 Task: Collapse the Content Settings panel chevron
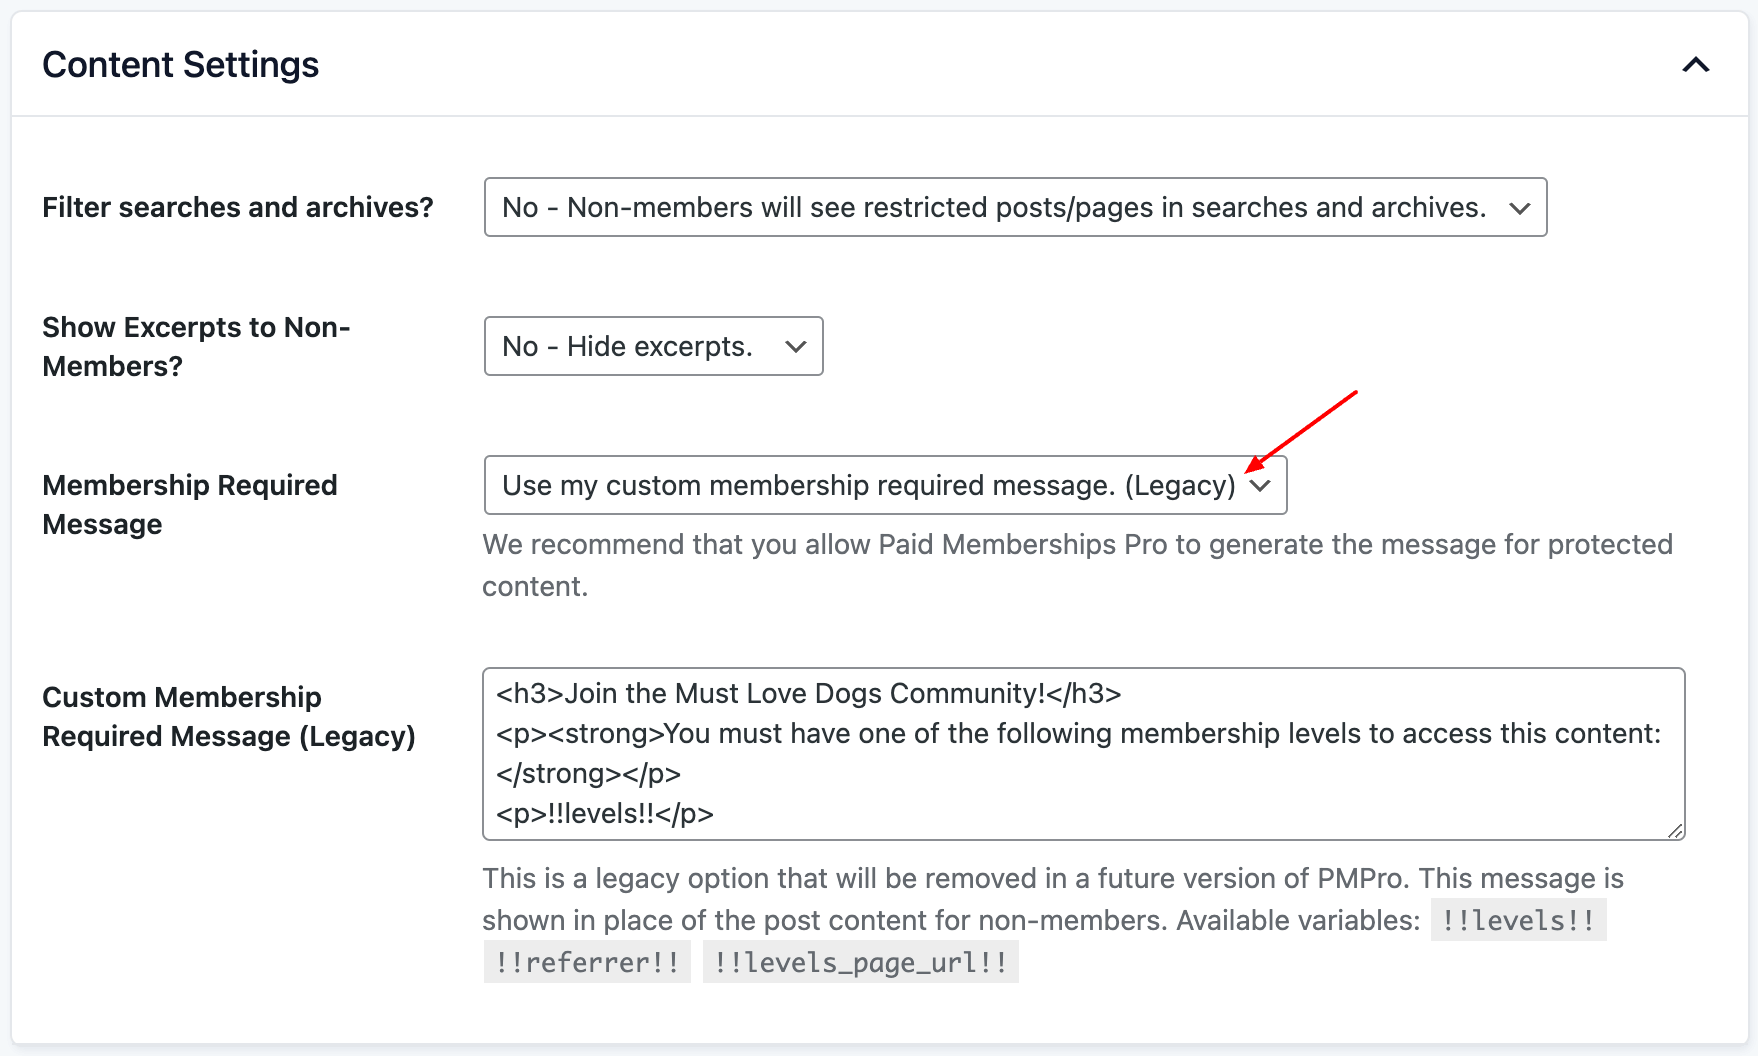click(1695, 65)
